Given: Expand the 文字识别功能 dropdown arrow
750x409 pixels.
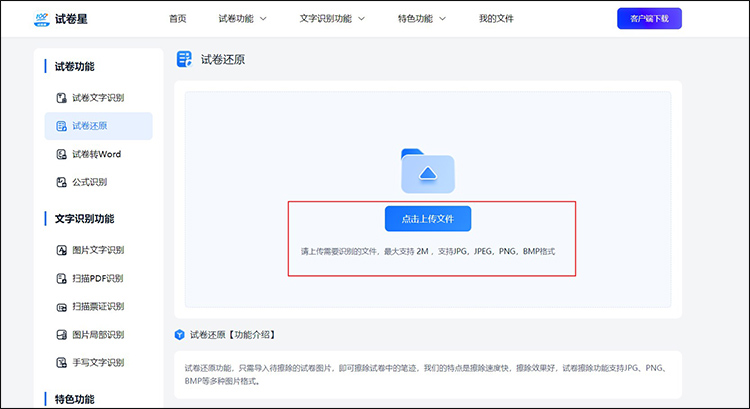Looking at the screenshot, I should [362, 19].
